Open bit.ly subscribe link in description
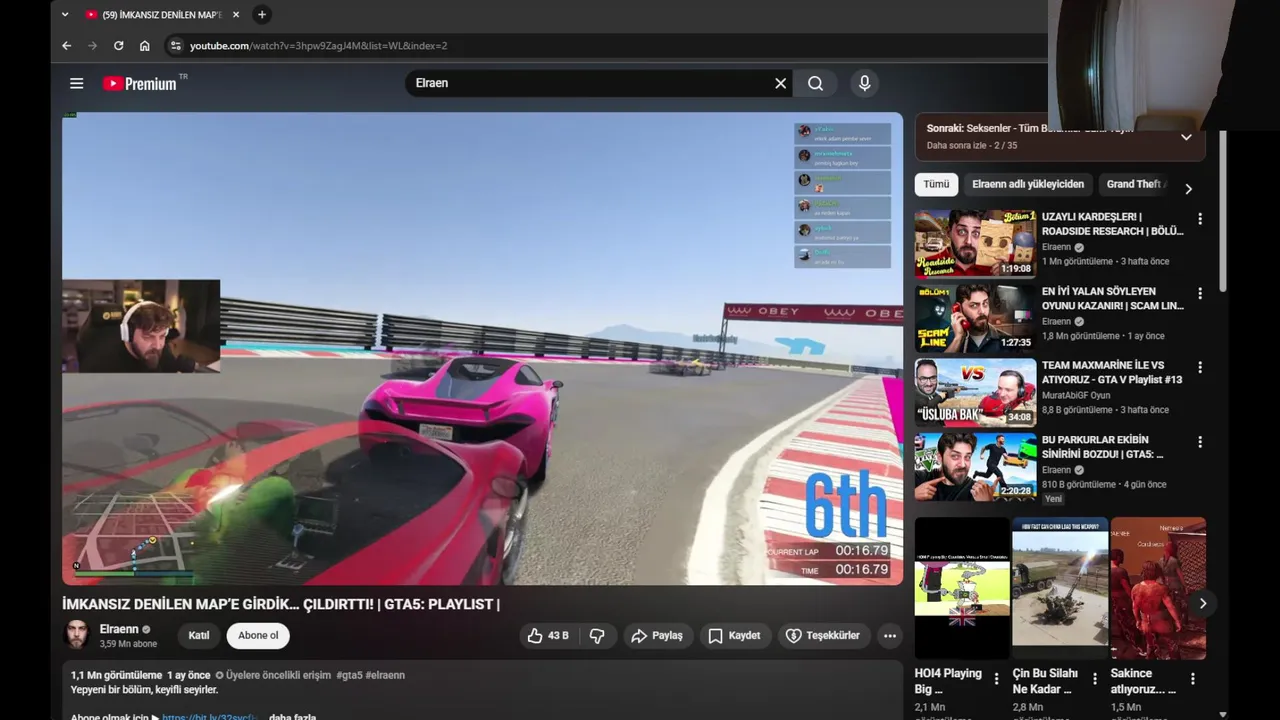This screenshot has width=1280, height=720. [210, 715]
